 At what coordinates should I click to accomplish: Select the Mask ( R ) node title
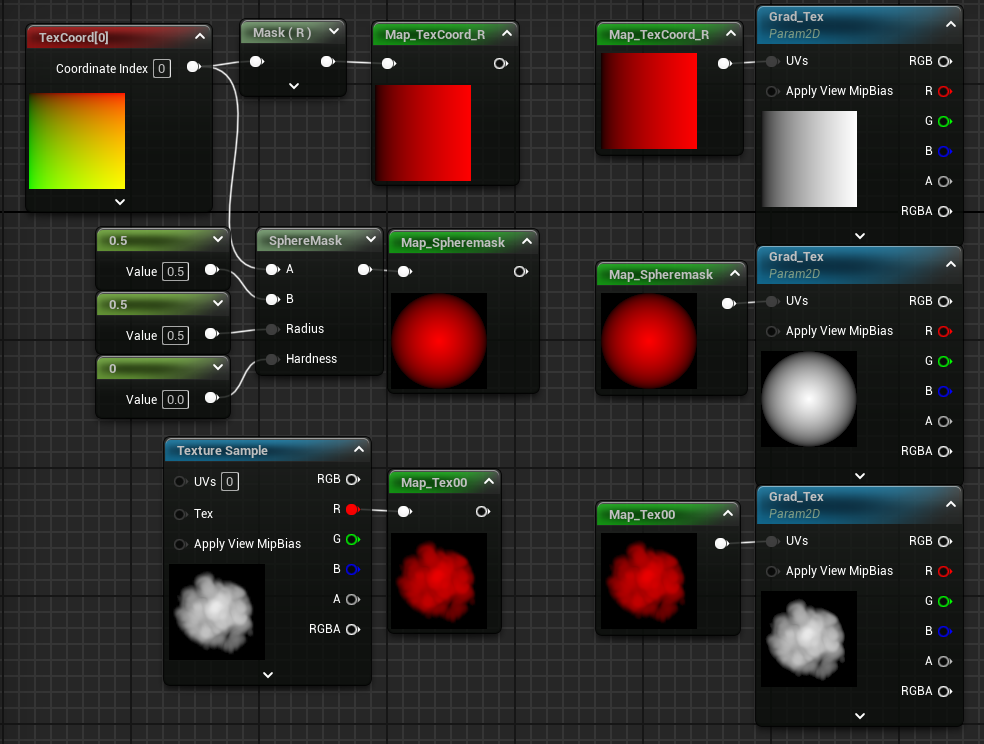pos(282,32)
